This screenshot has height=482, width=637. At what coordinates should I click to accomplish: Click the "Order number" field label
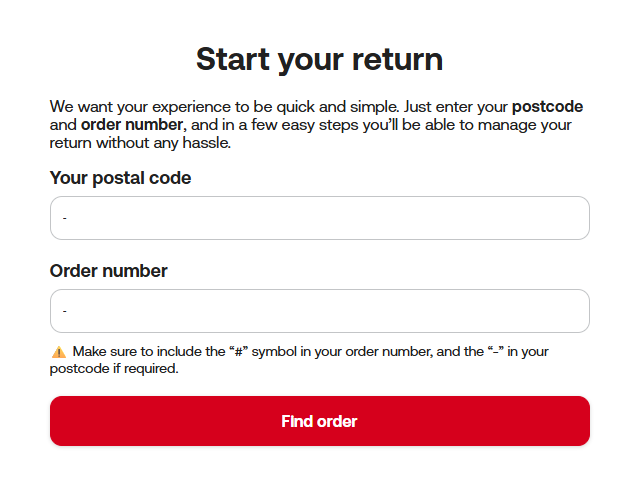[x=109, y=271]
